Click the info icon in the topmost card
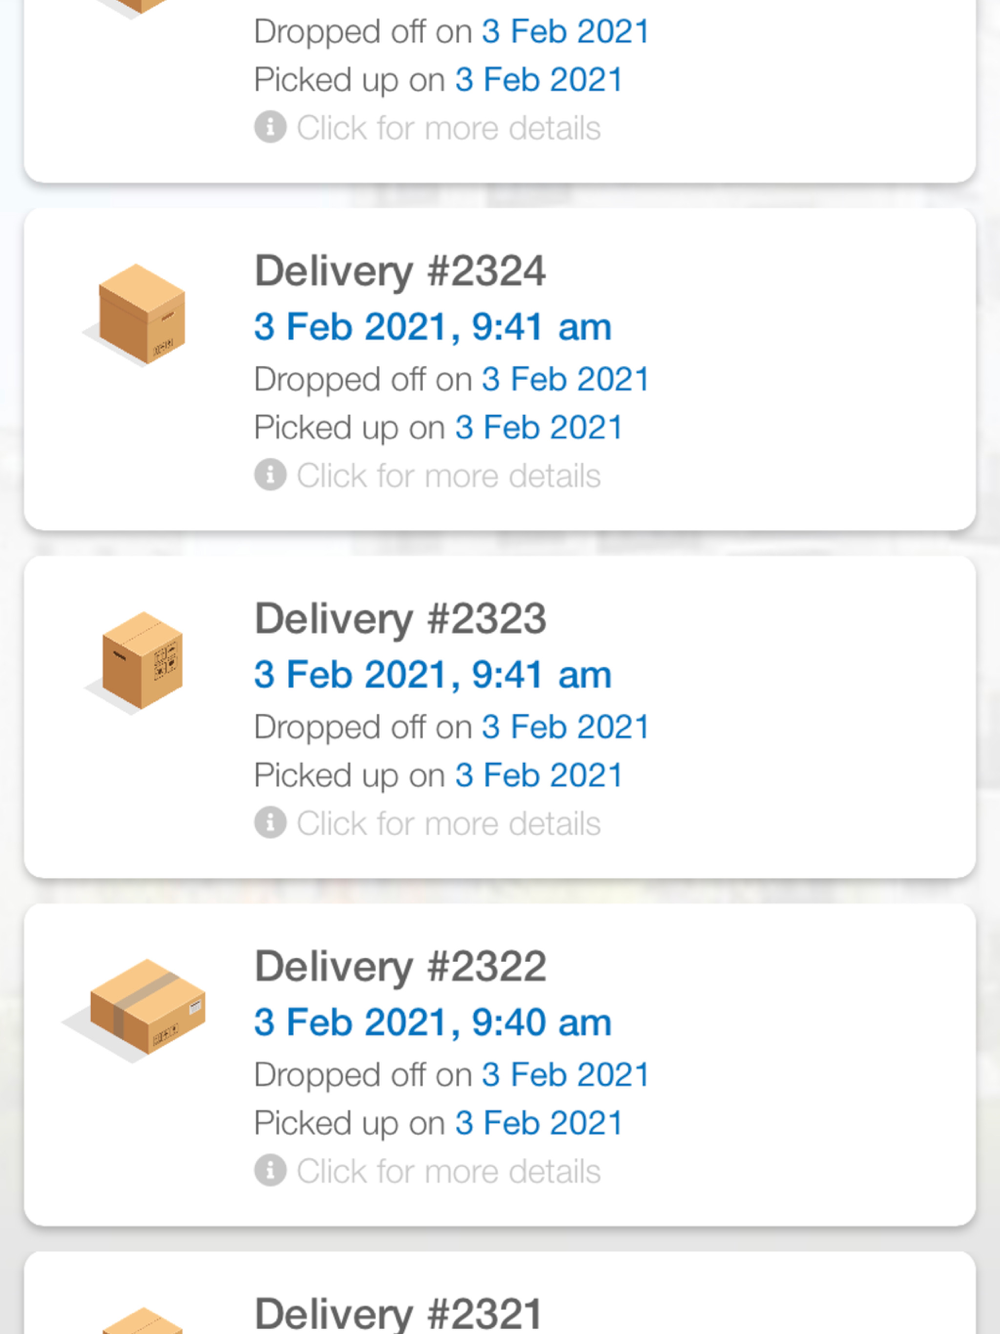 [270, 127]
